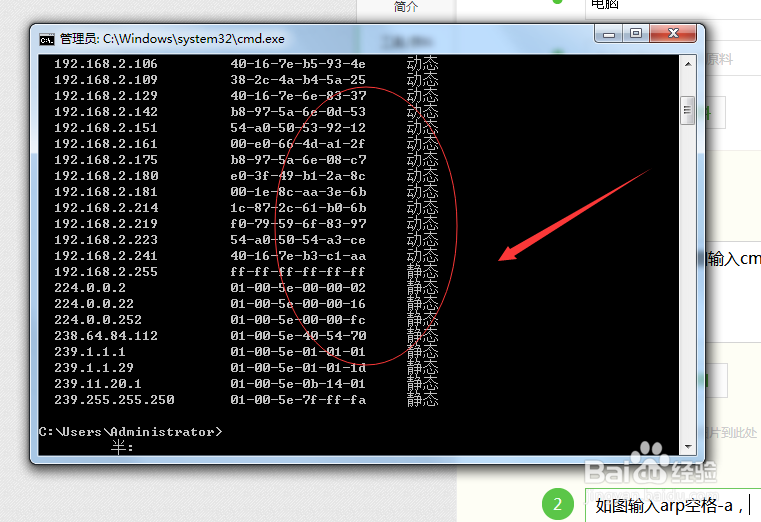Click MAC address 40-16-7e-6e-83-37
This screenshot has width=761, height=522.
coord(298,96)
